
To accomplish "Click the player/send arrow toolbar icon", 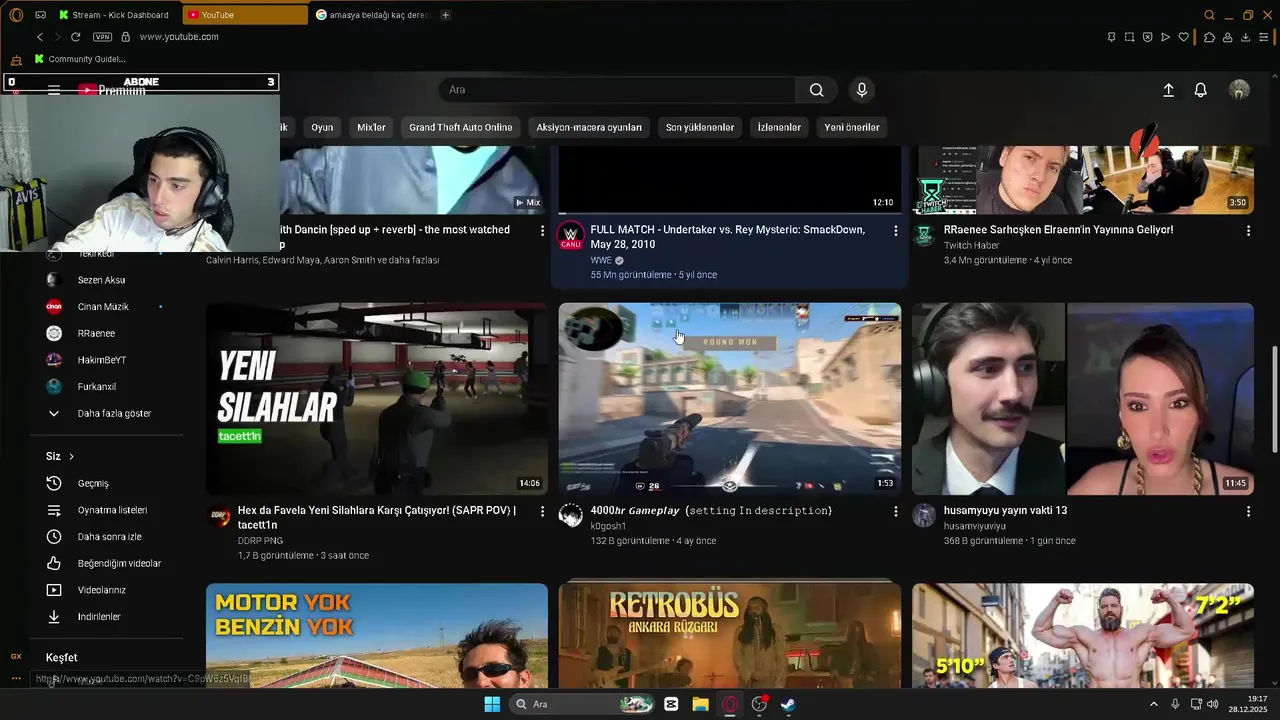I will point(1165,37).
